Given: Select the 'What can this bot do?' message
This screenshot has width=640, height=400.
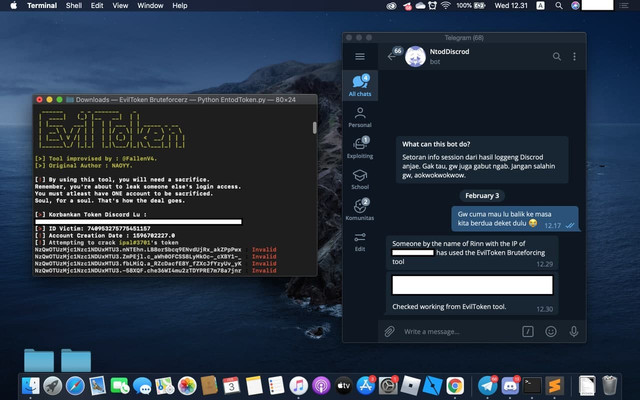Looking at the screenshot, I should [482, 160].
